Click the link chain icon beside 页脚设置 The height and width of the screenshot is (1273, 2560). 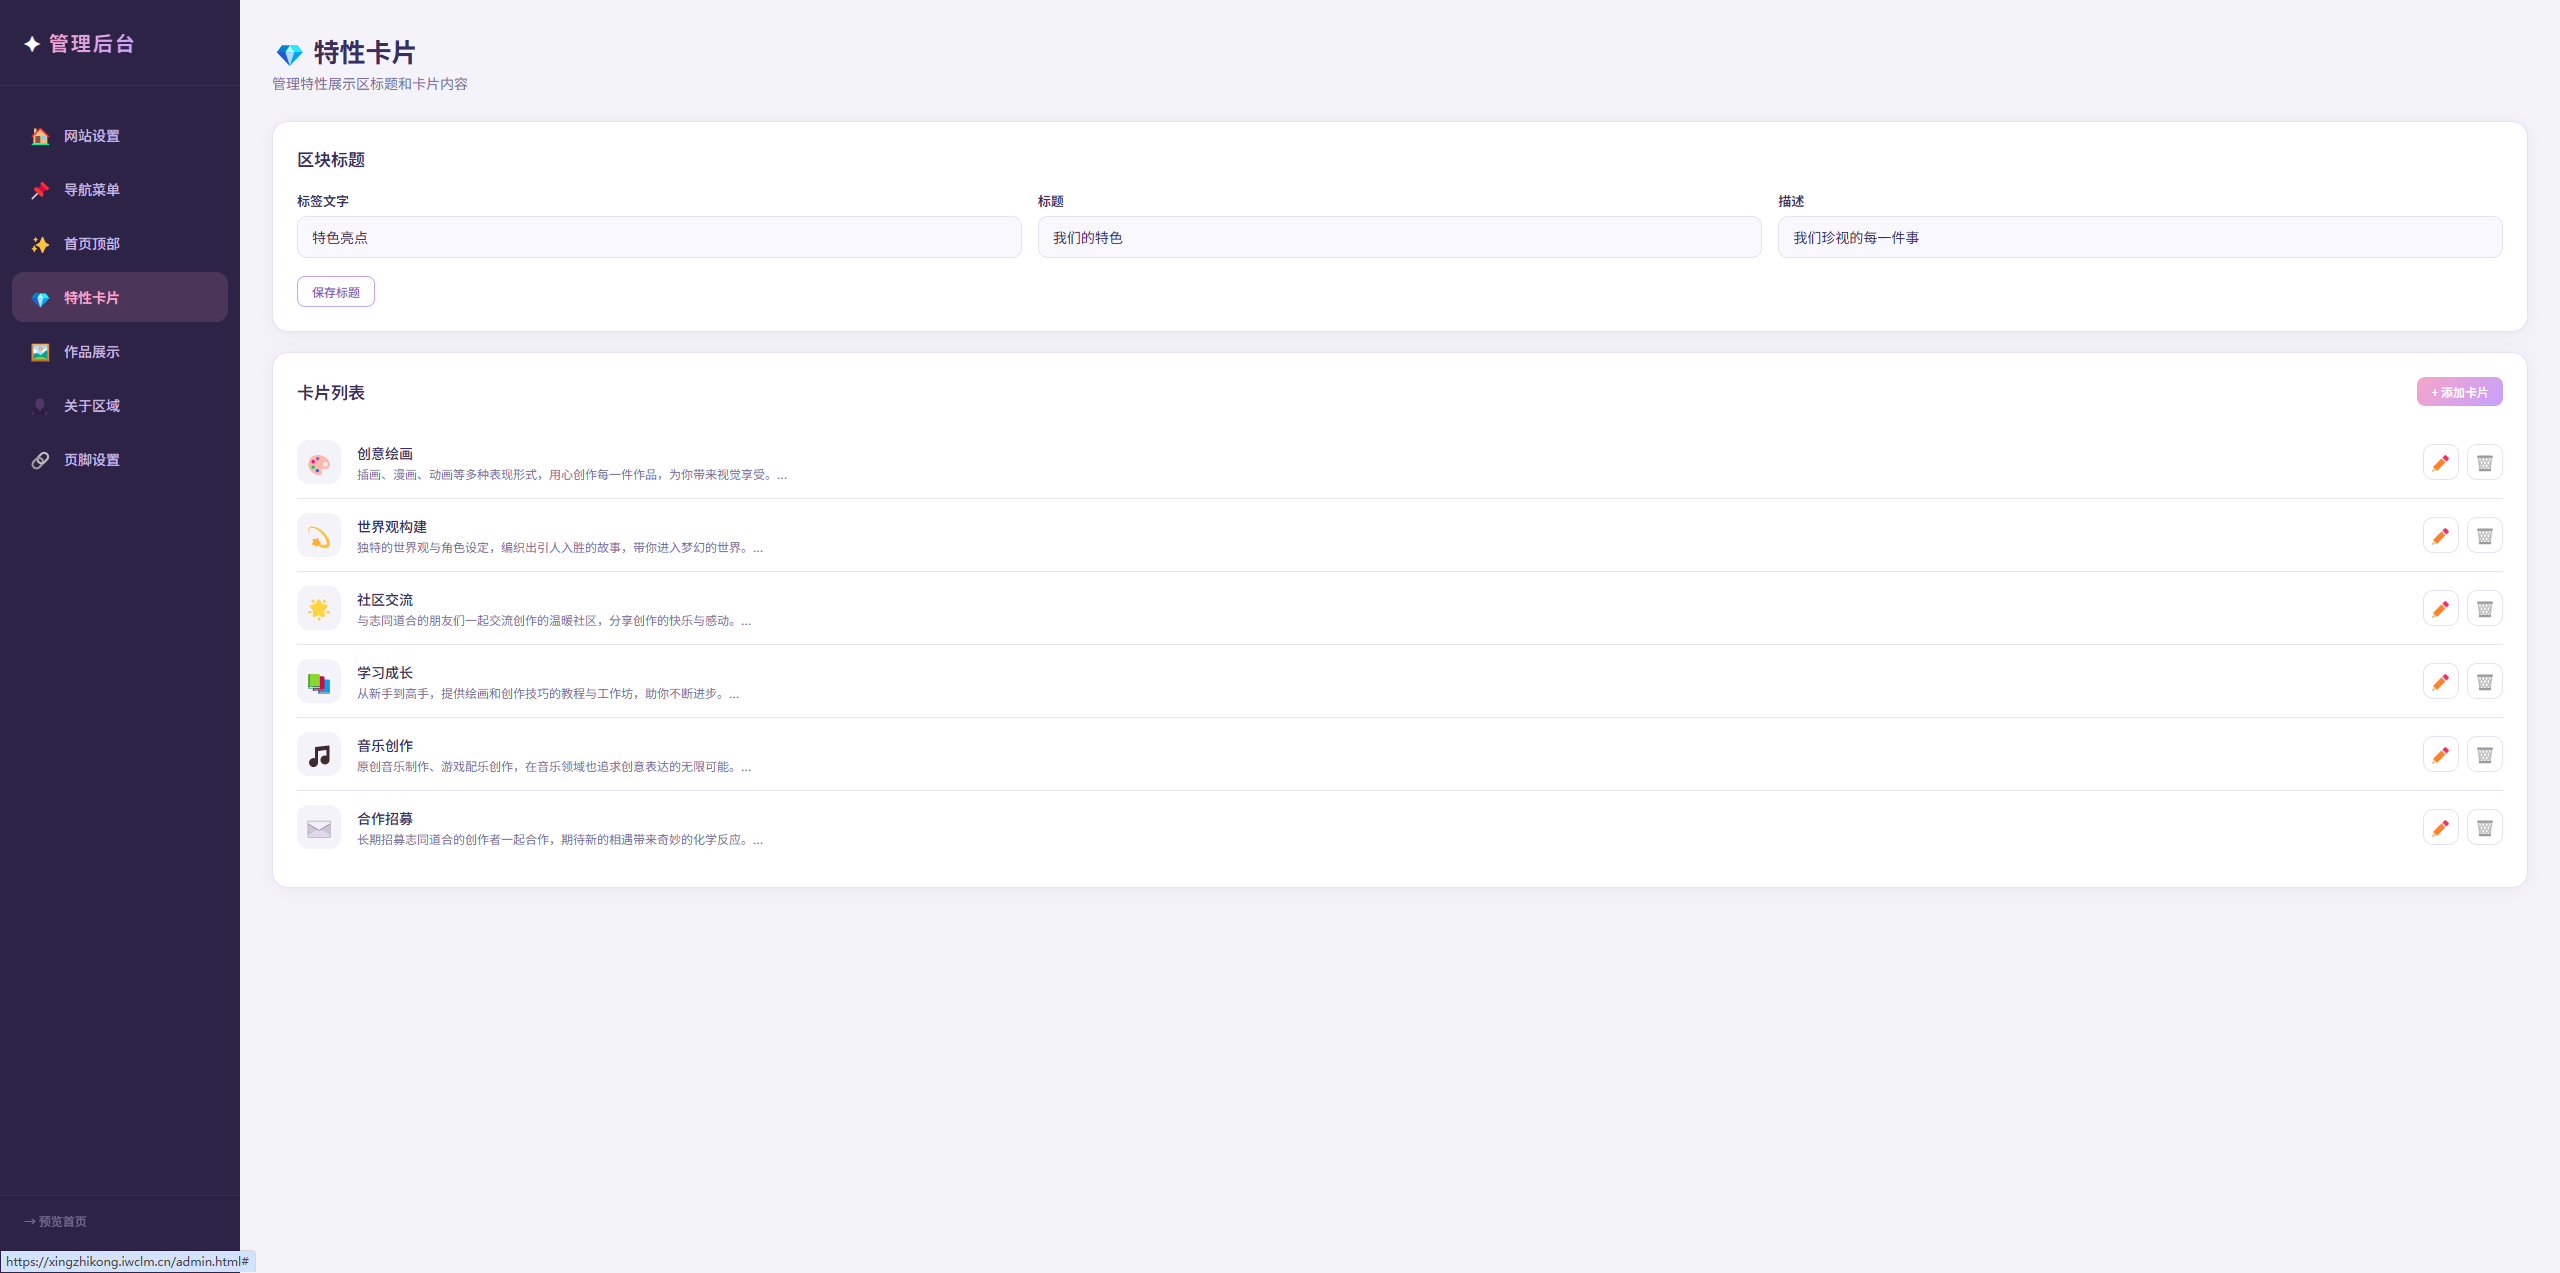40,460
